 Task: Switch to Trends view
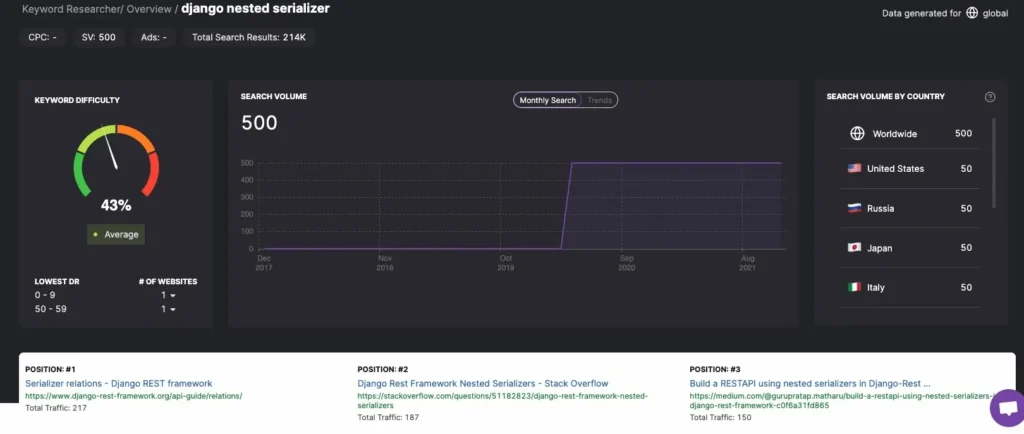coord(599,100)
